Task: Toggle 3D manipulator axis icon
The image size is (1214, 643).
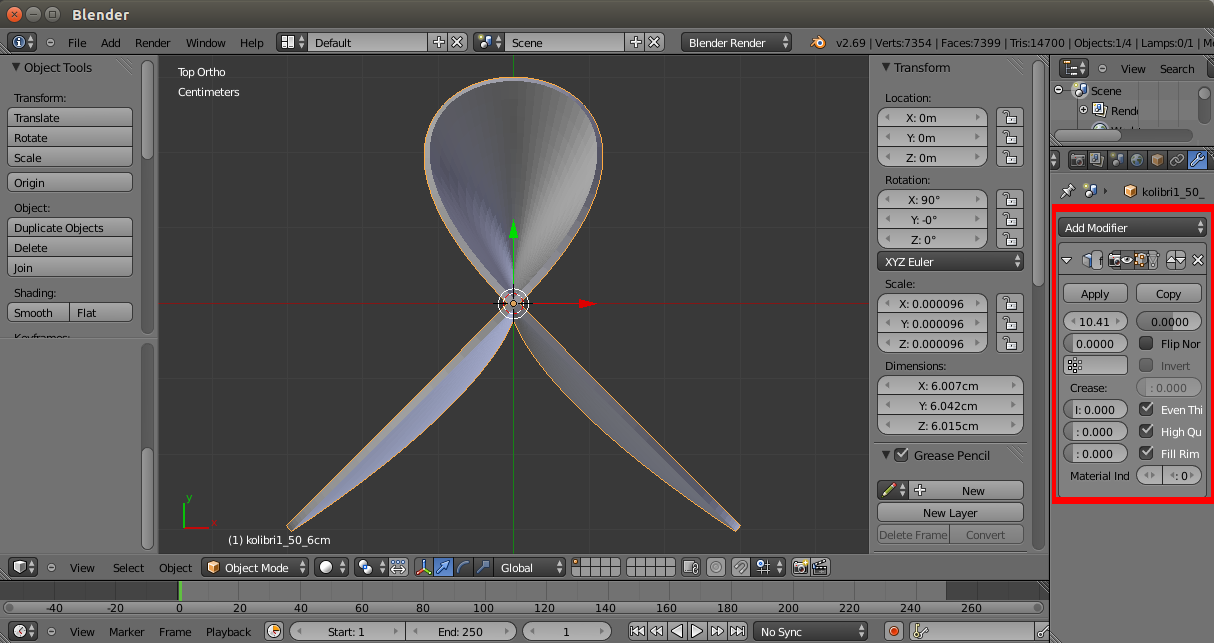Action: pos(423,567)
